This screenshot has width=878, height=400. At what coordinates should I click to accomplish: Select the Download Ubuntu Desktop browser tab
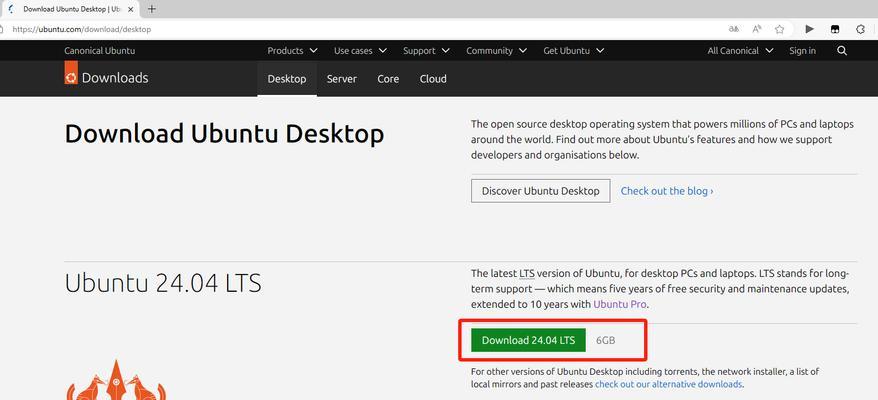[70, 9]
